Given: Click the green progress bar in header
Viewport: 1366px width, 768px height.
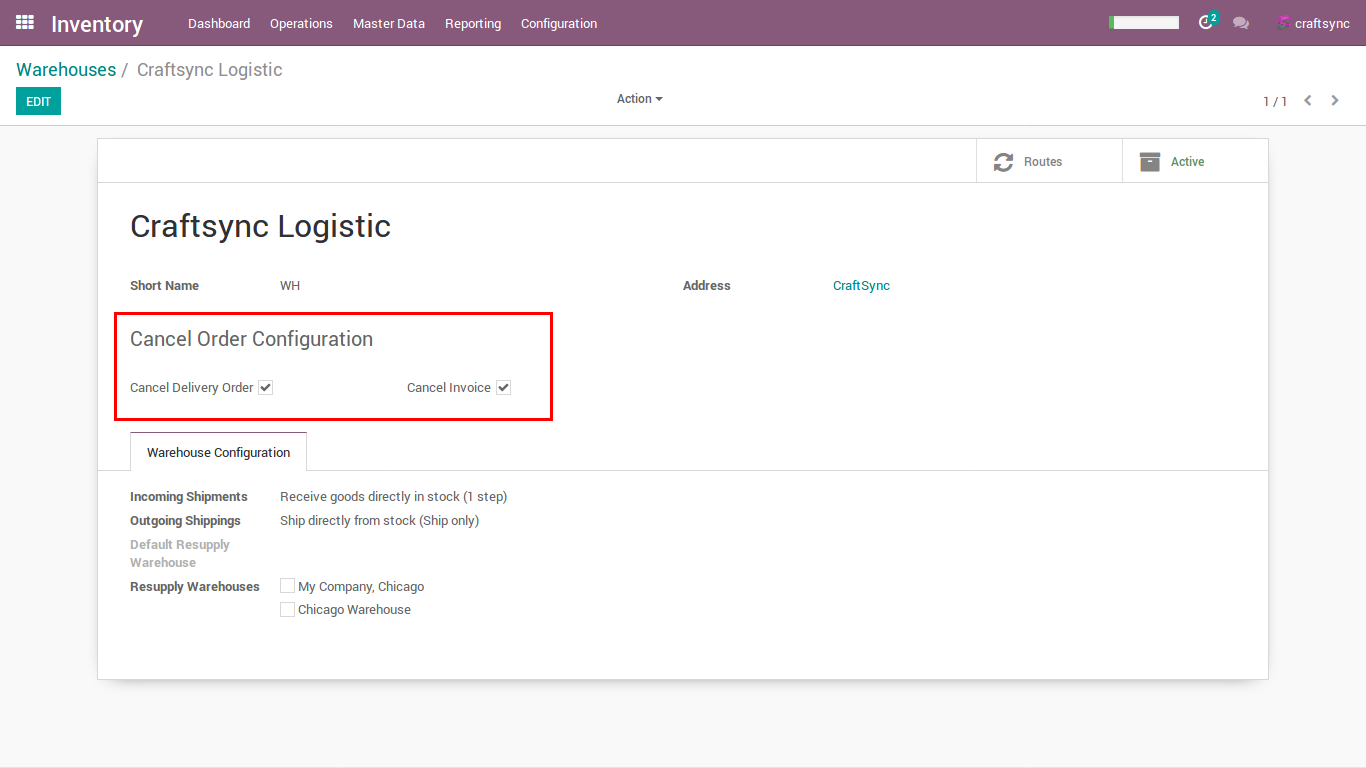Looking at the screenshot, I should click(1144, 23).
